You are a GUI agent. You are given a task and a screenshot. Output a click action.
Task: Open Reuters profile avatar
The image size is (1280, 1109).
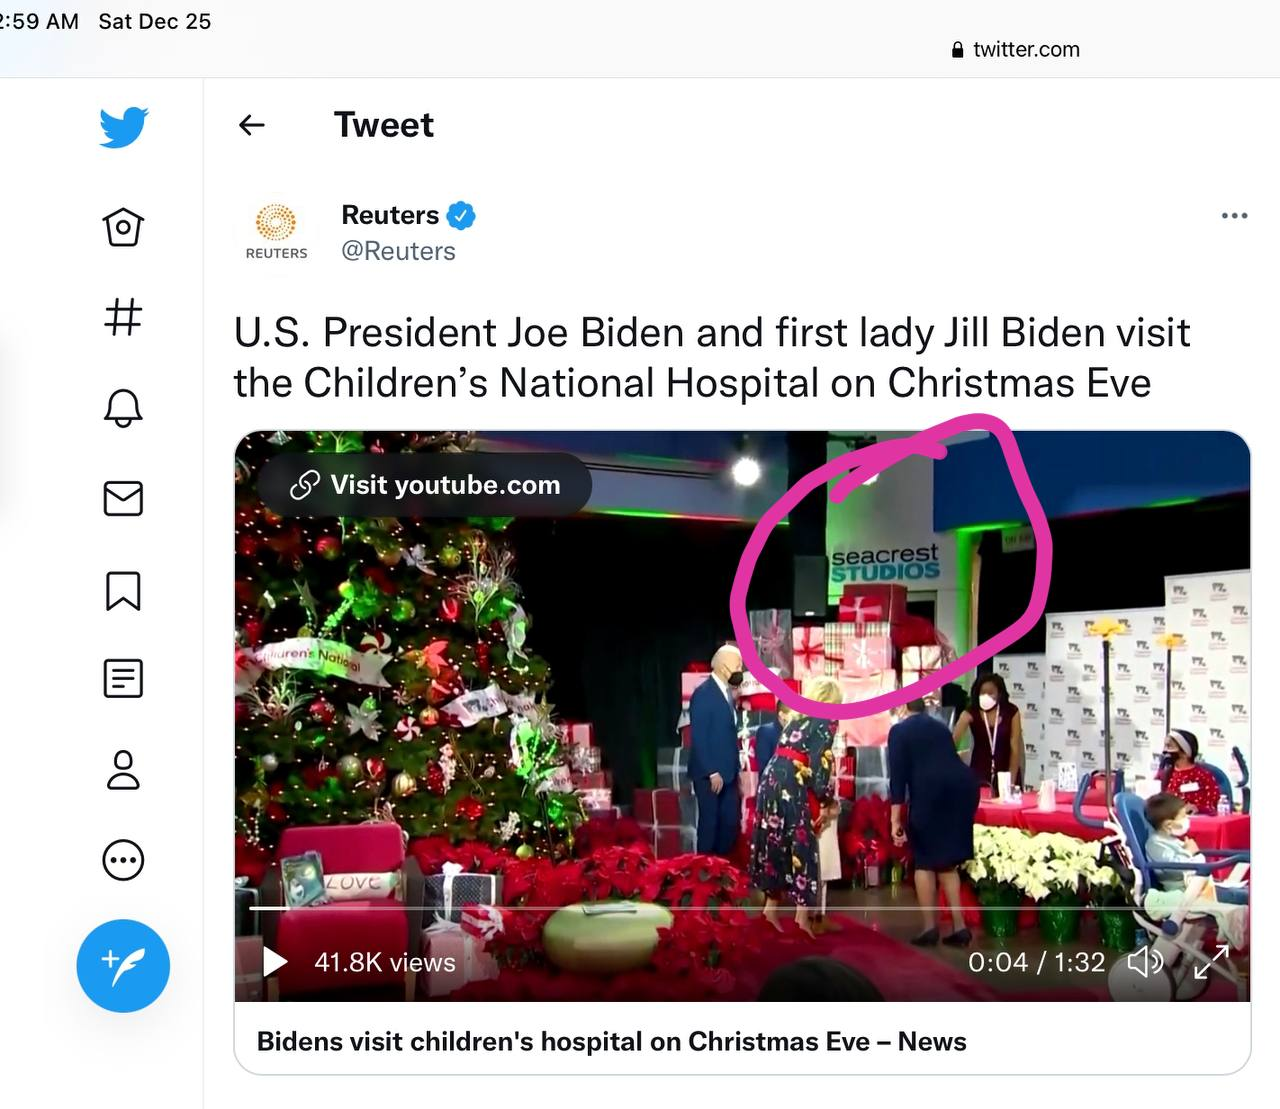click(276, 231)
